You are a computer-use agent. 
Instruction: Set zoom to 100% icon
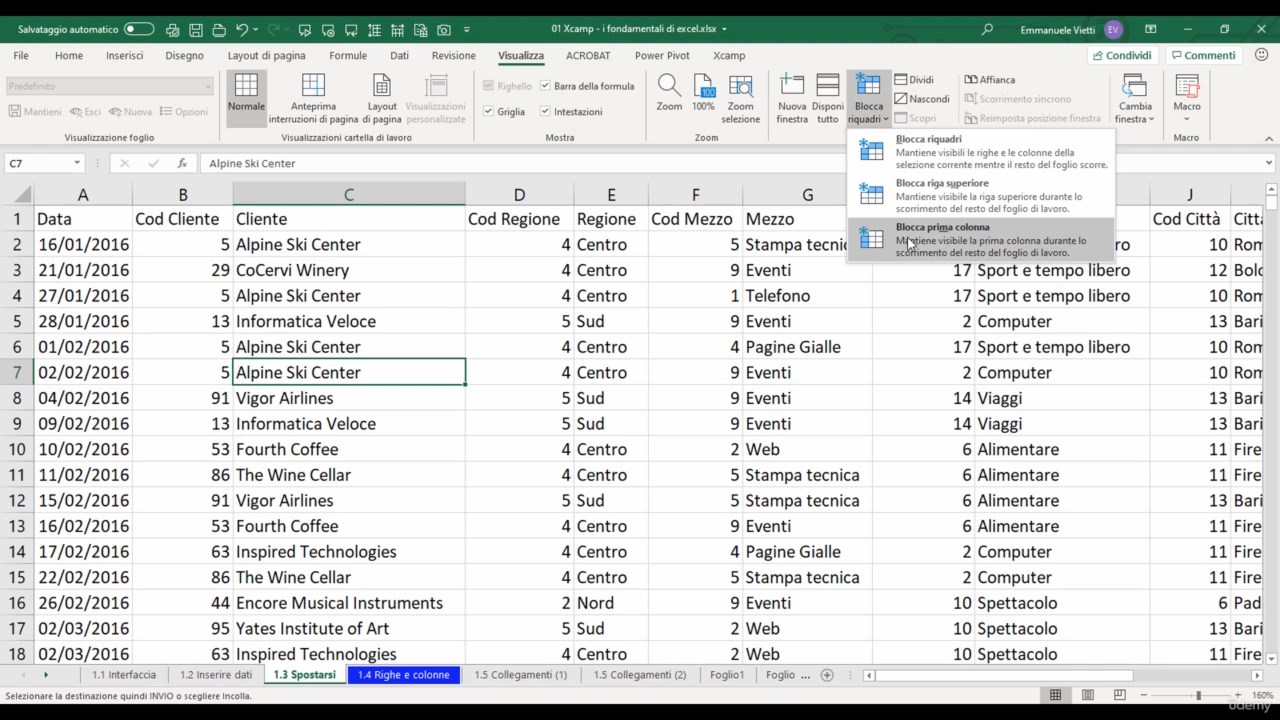pyautogui.click(x=703, y=92)
